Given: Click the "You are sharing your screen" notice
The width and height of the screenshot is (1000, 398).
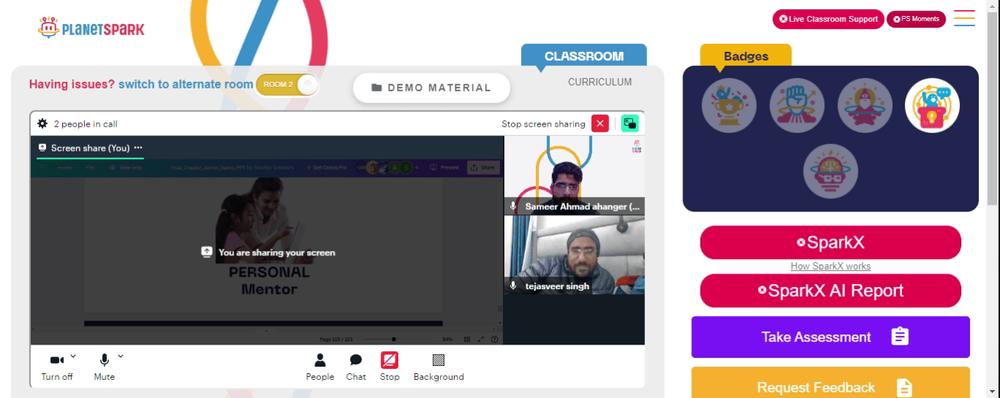Looking at the screenshot, I should (268, 253).
